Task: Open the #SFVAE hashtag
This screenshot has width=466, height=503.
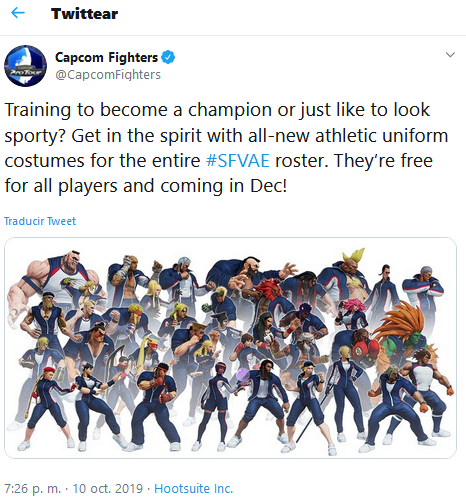Action: coord(238,161)
